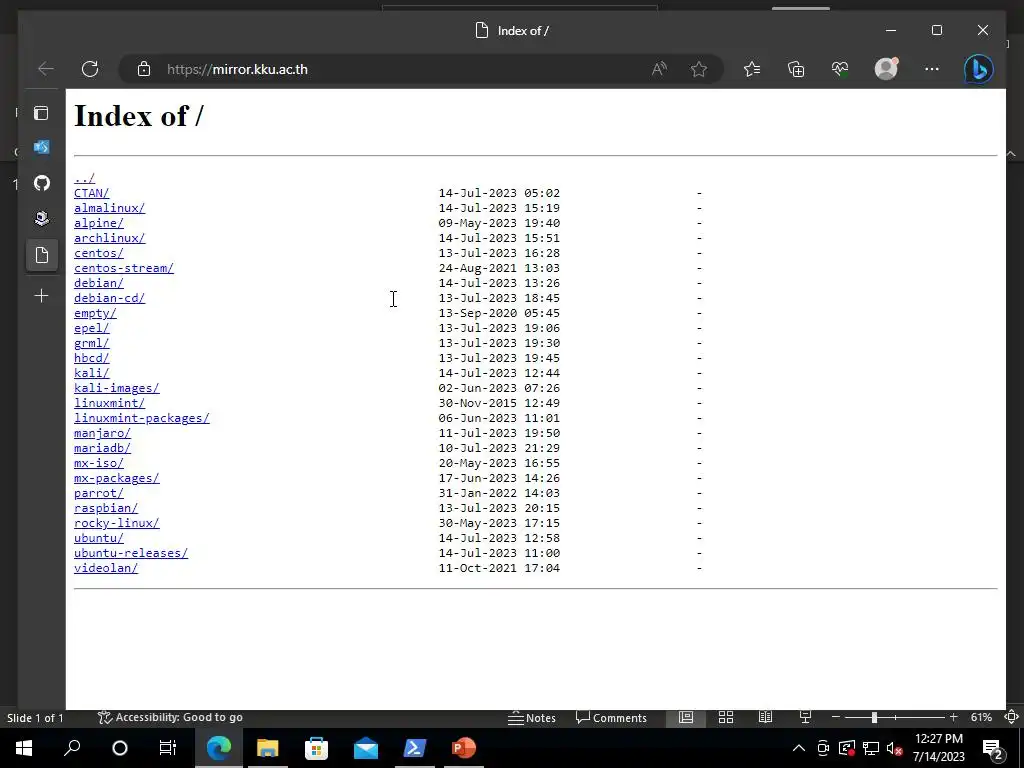
Task: Open the parrot/ directory
Action: [99, 493]
